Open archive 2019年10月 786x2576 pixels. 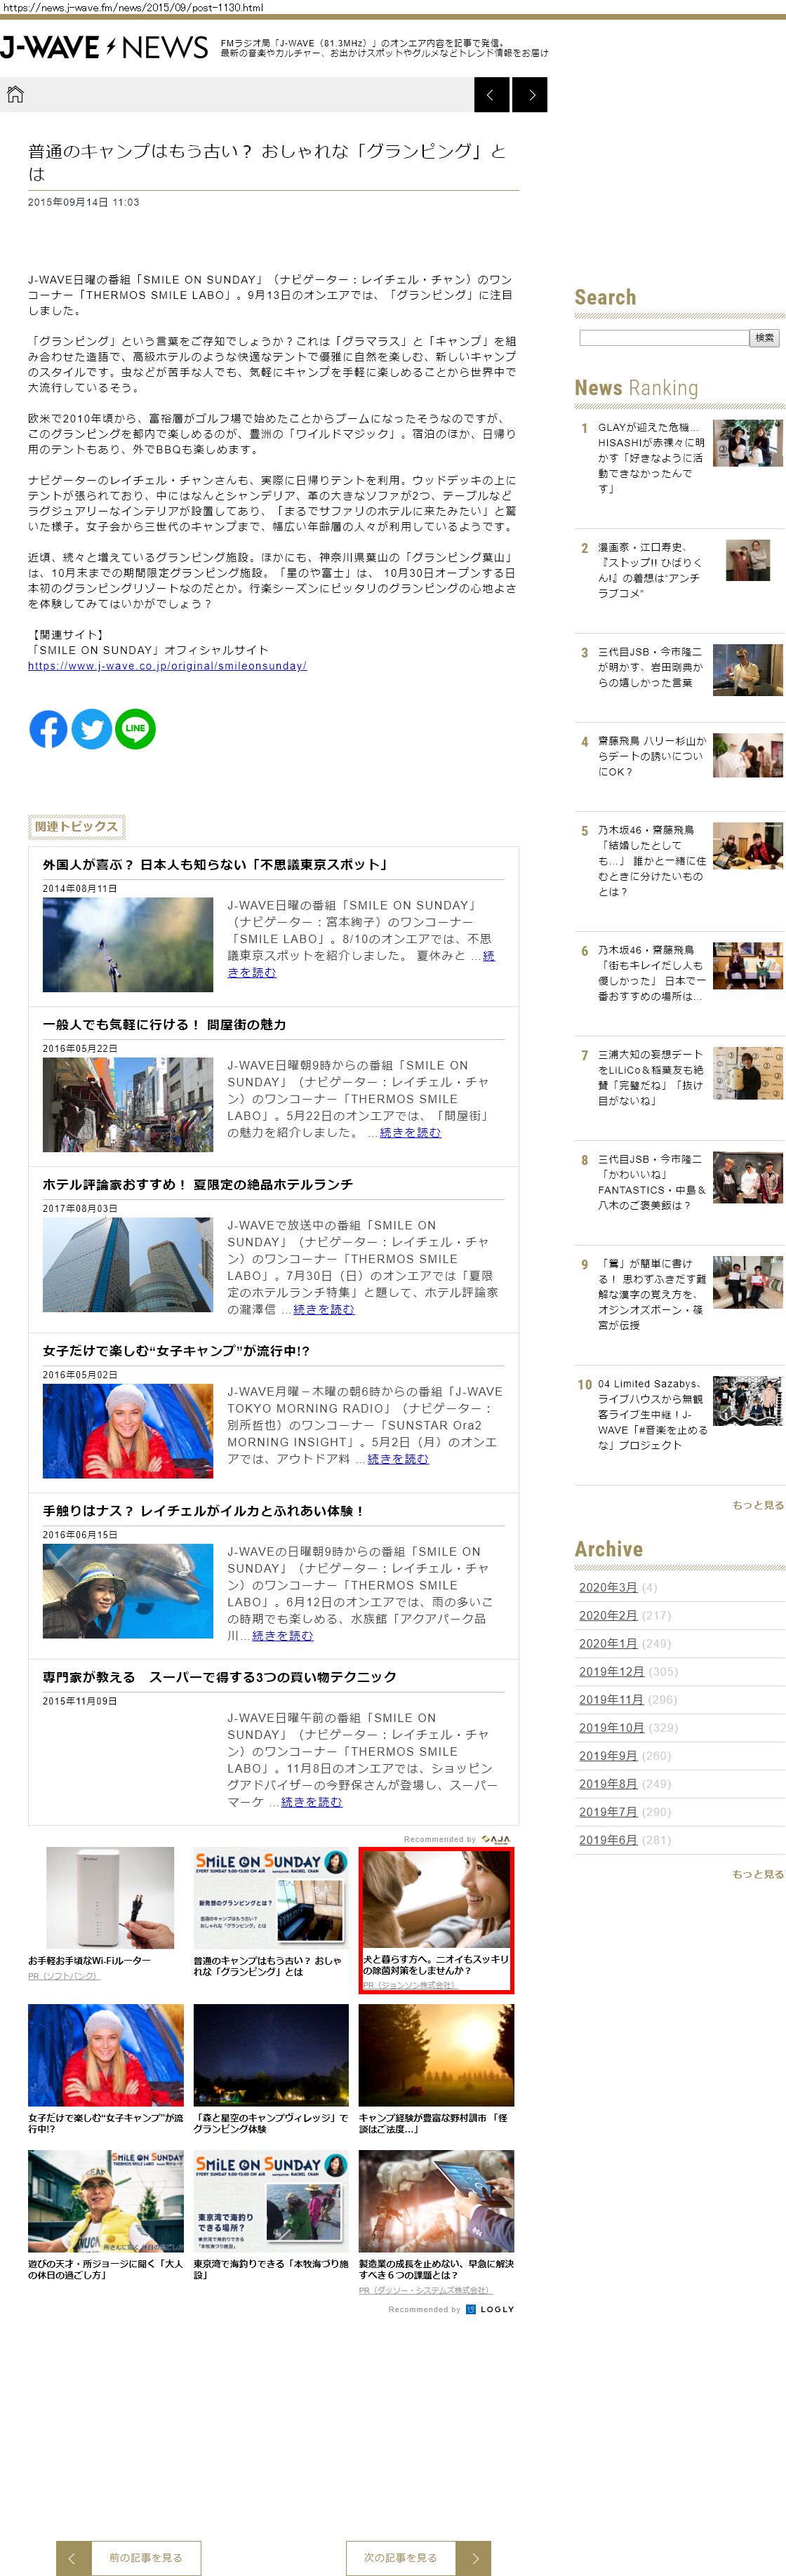pos(612,1728)
